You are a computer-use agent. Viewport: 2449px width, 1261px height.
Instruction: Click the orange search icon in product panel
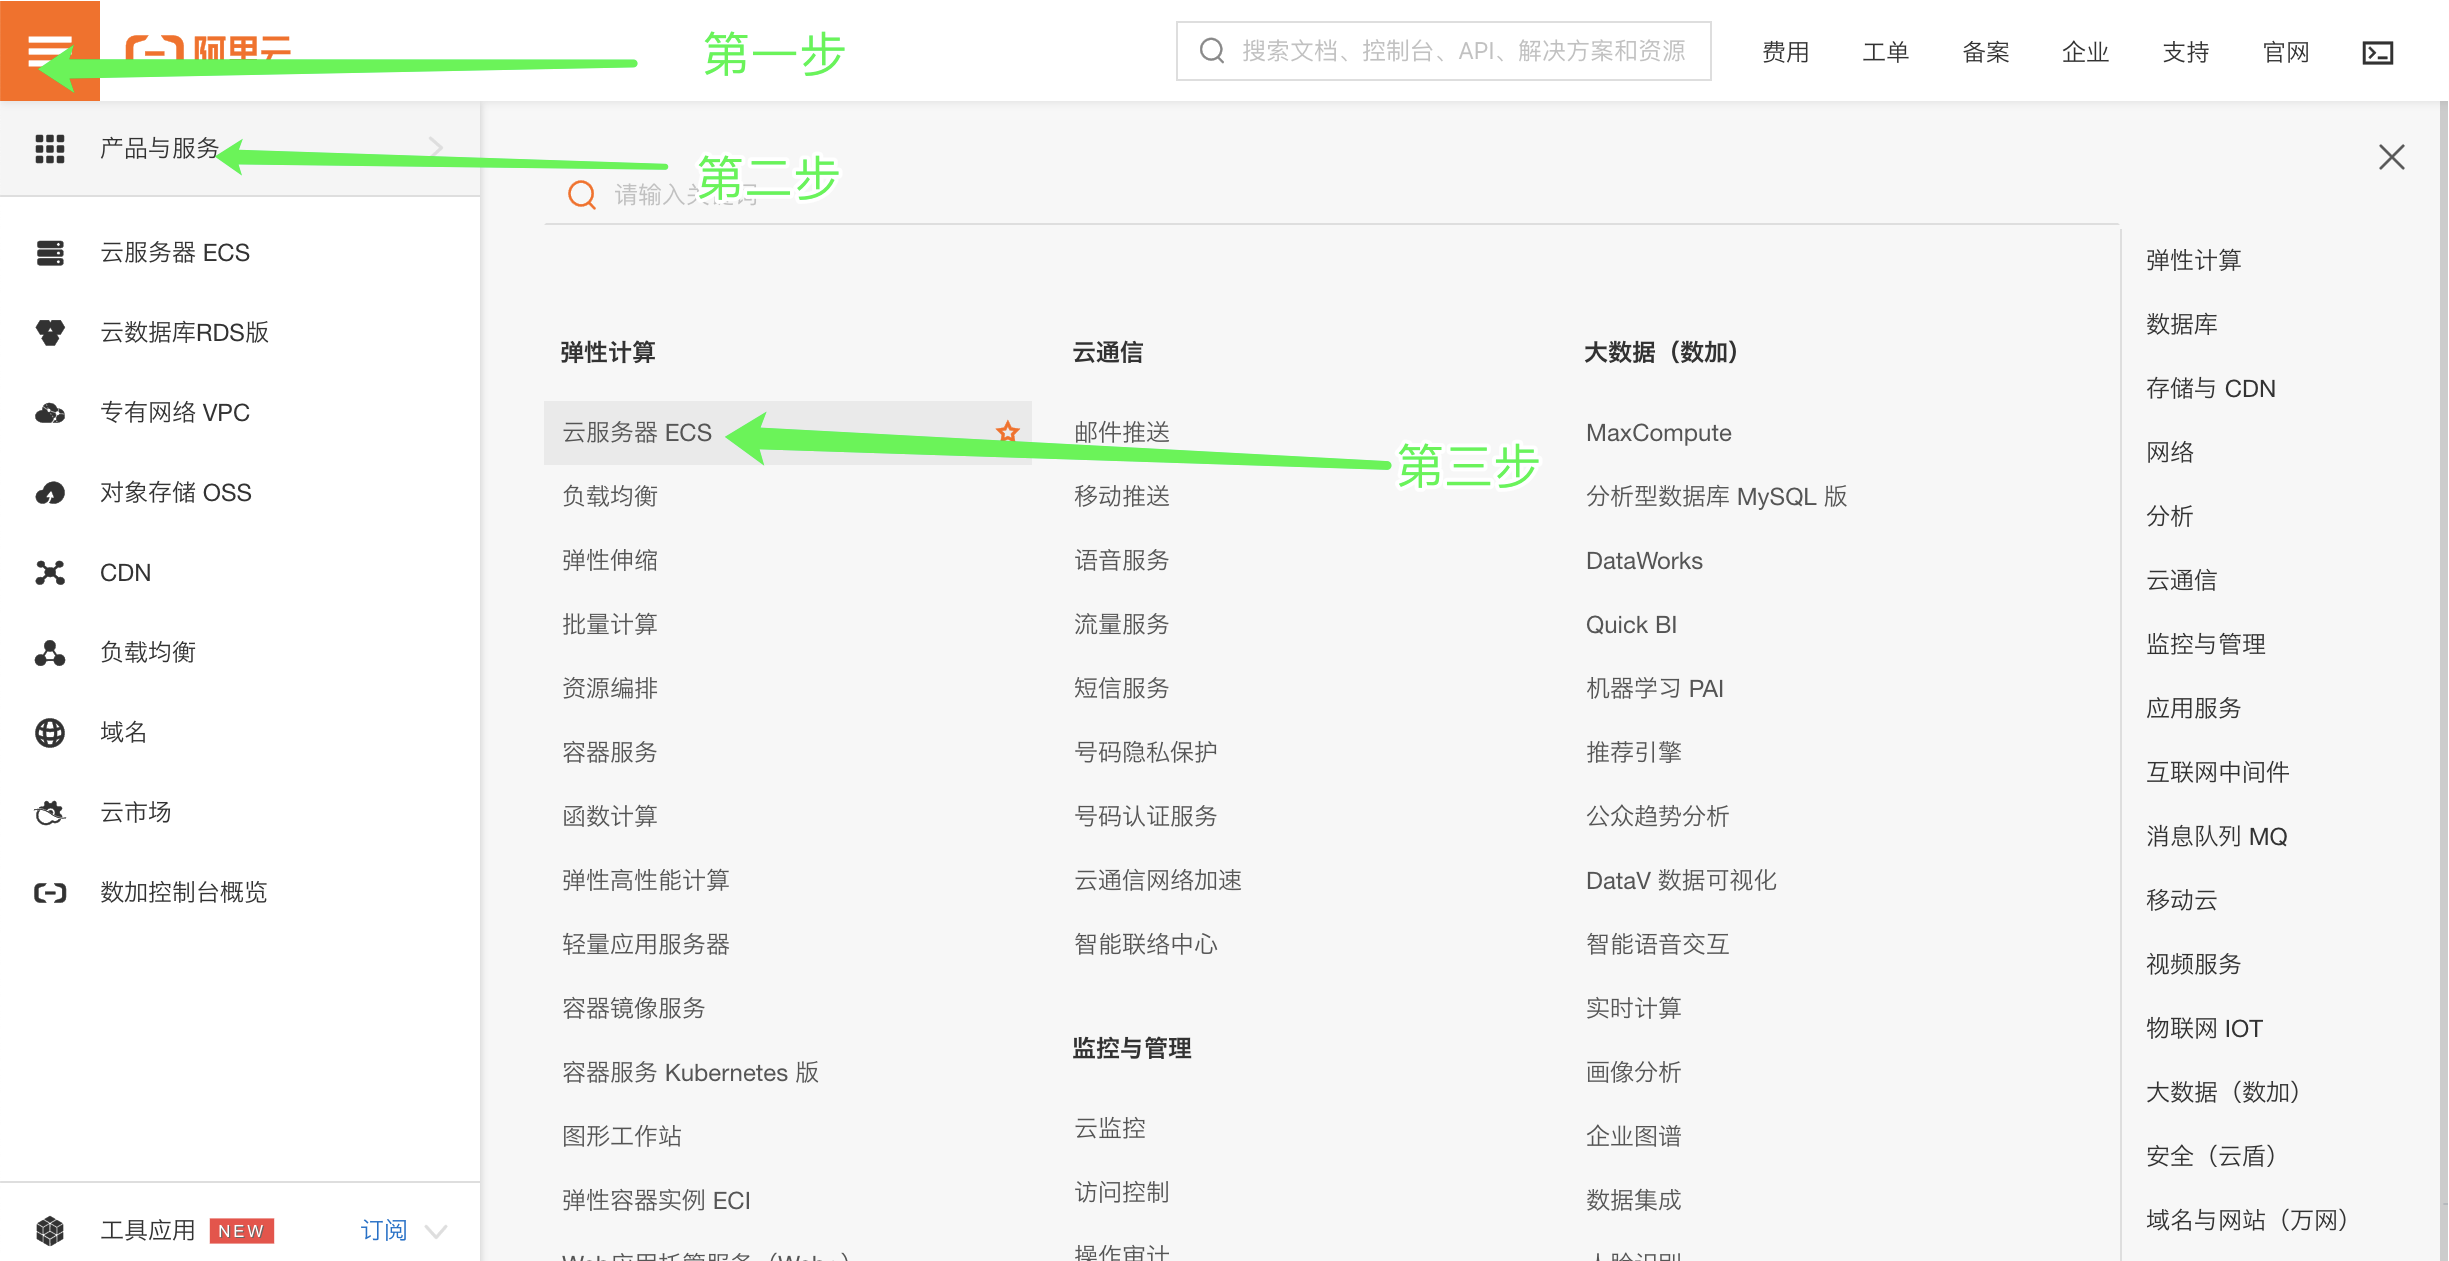tap(582, 195)
